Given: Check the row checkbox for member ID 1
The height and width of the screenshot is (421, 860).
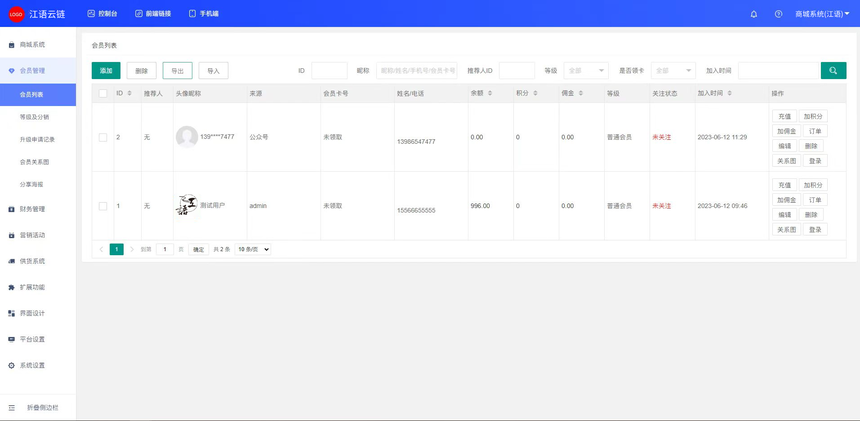Looking at the screenshot, I should pyautogui.click(x=103, y=206).
